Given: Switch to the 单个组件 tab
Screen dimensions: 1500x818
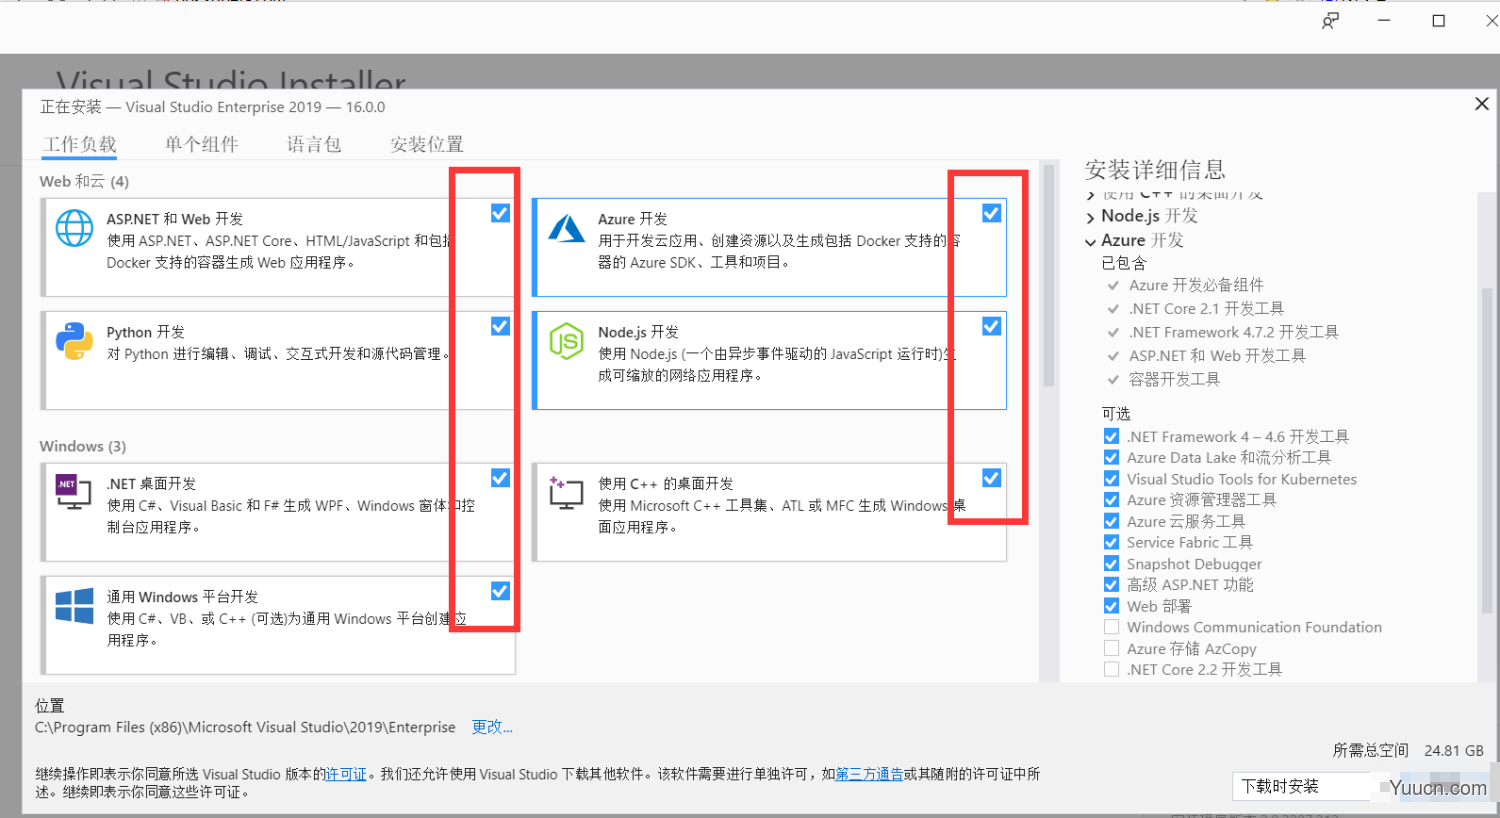Looking at the screenshot, I should (x=202, y=144).
